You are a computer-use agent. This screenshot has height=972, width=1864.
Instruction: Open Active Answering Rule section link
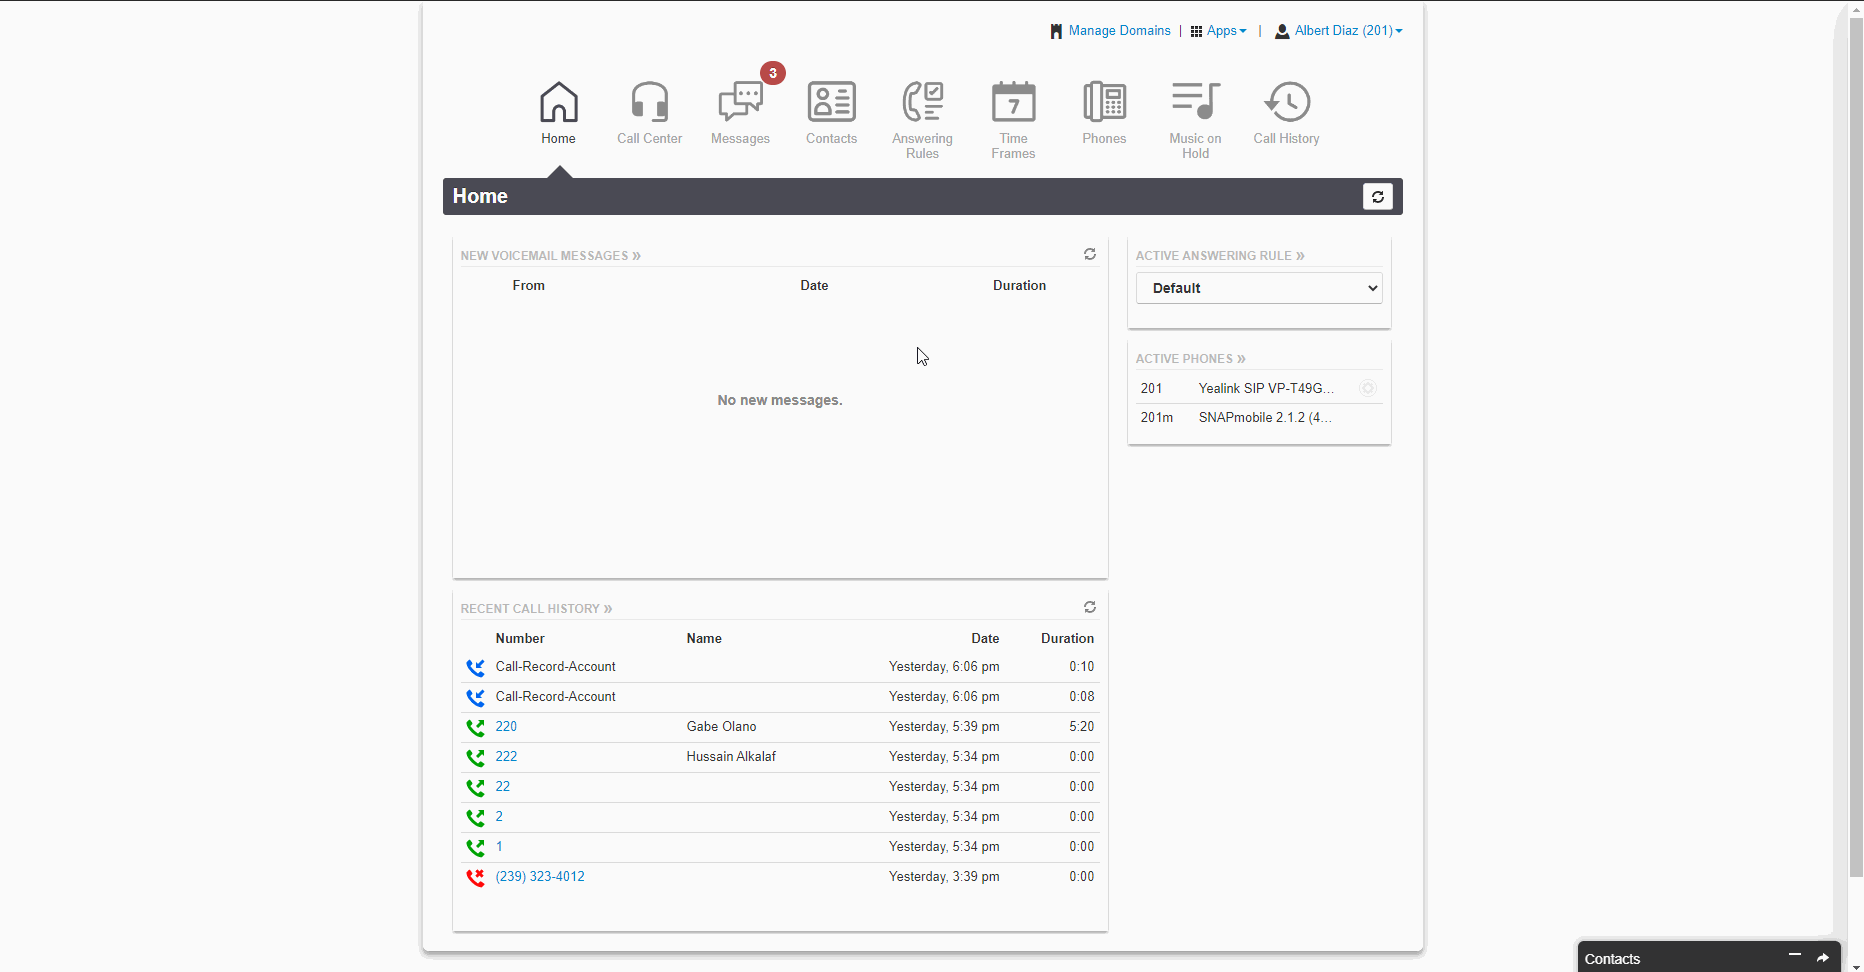1220,256
